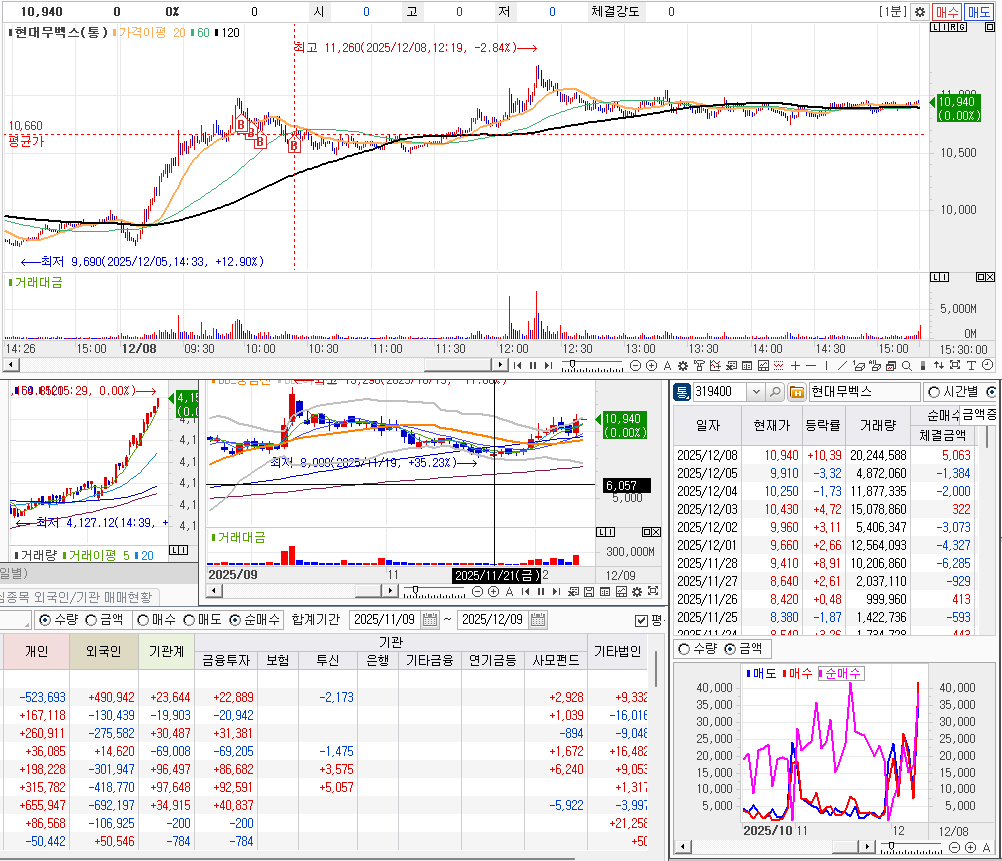Select the vertical line drawing tool

coord(826,366)
